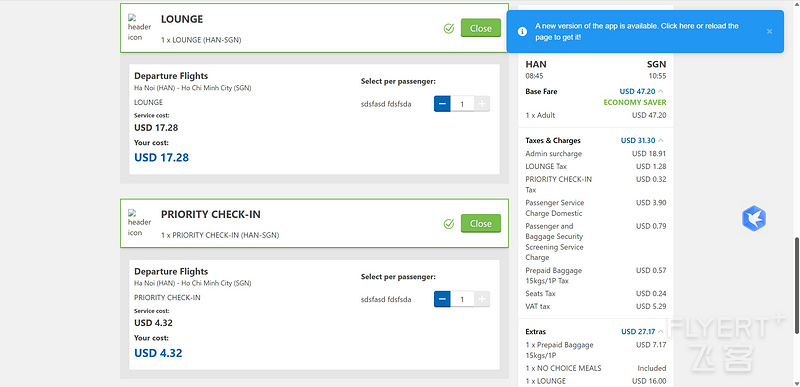Click the PRIORITY CHECK-IN section title heading
Screen dimensions: 800x387
click(211, 215)
